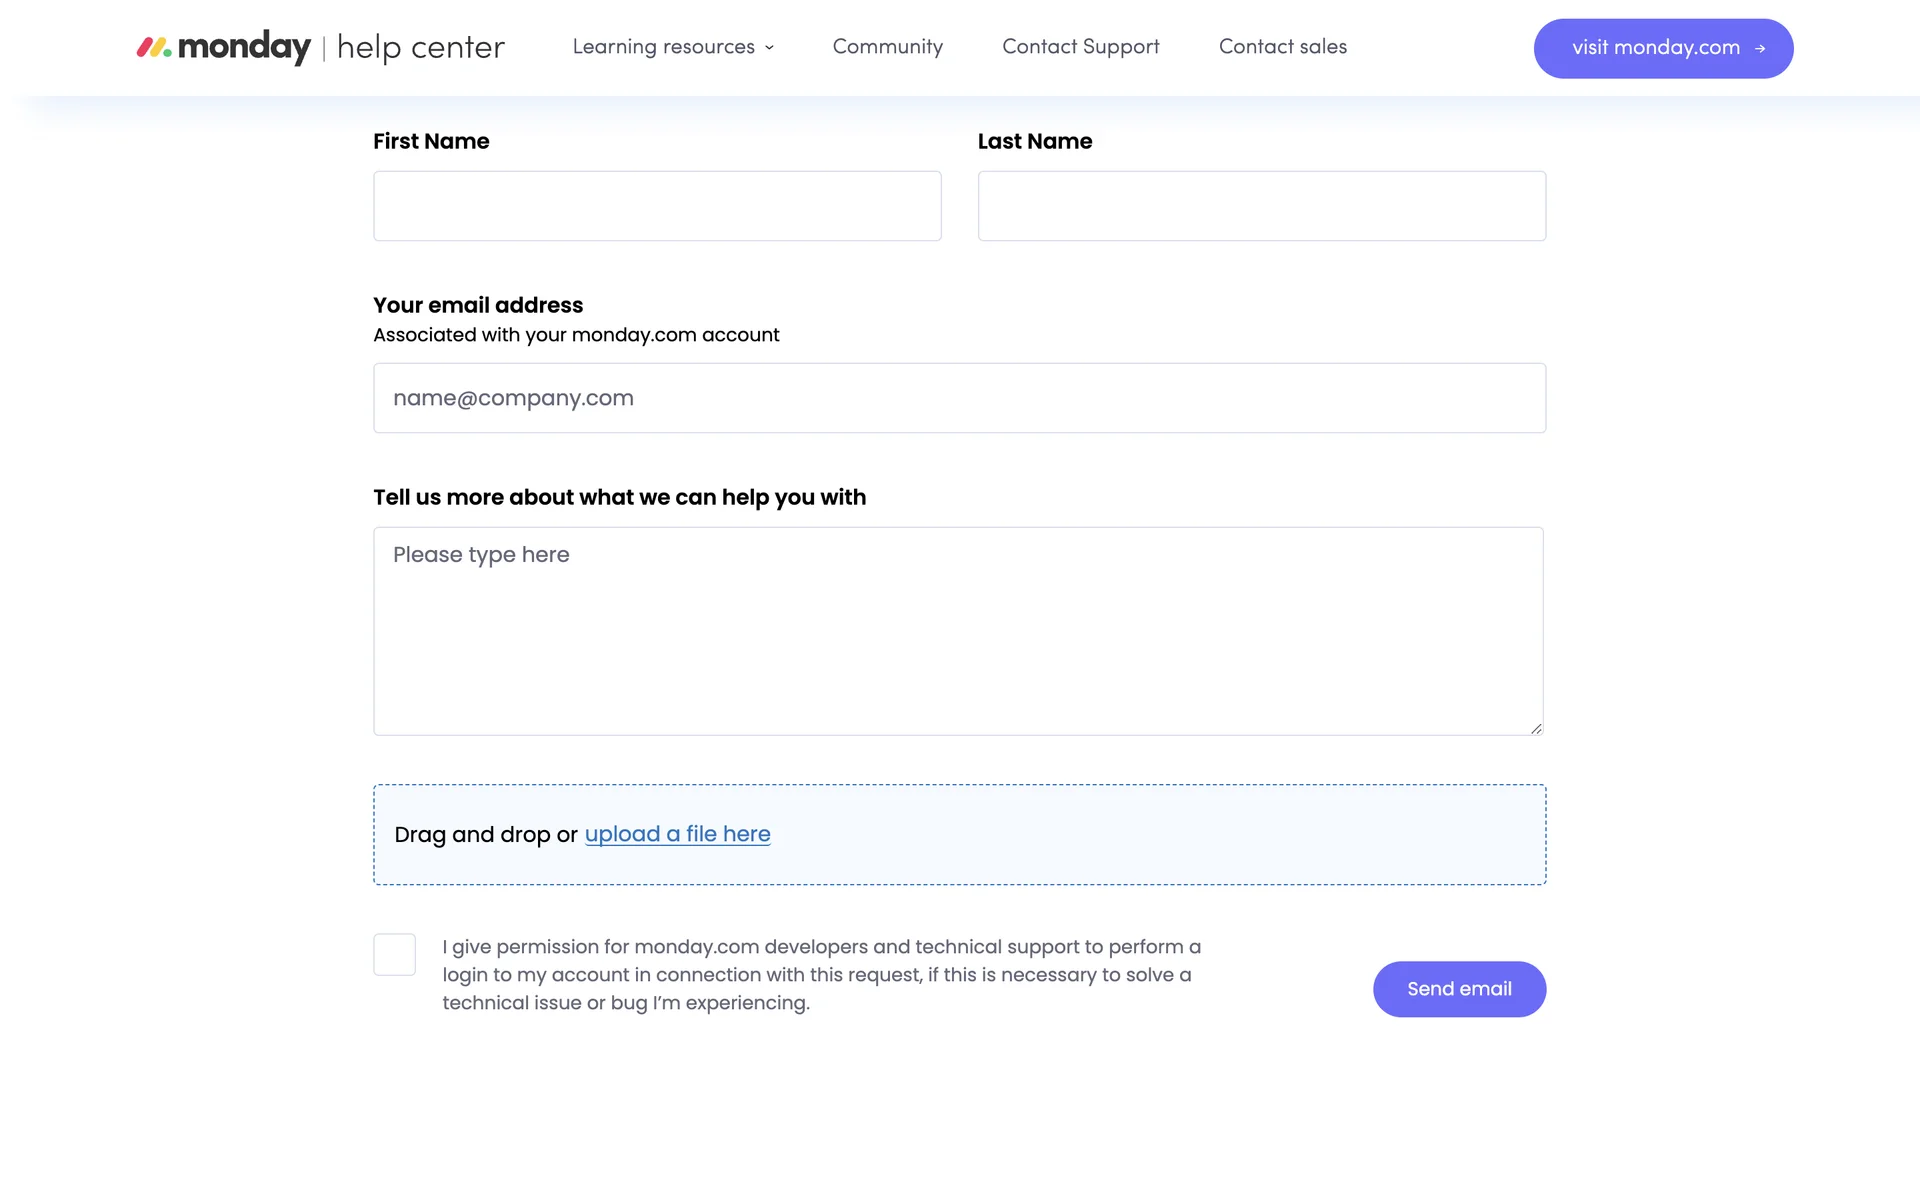
Task: Click into the Last Name field
Action: (x=1261, y=206)
